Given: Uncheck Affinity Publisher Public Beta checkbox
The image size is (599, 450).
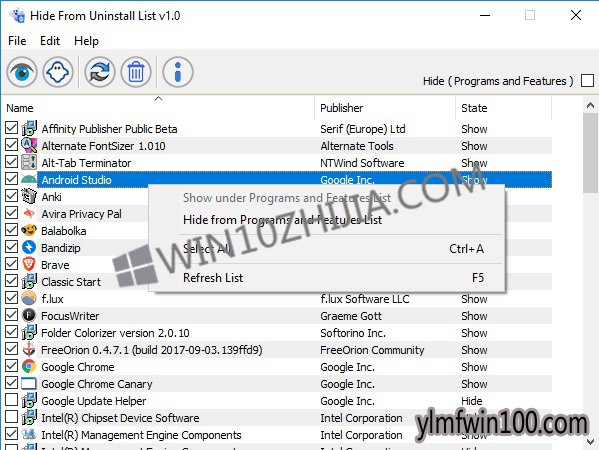Looking at the screenshot, I should 11,128.
